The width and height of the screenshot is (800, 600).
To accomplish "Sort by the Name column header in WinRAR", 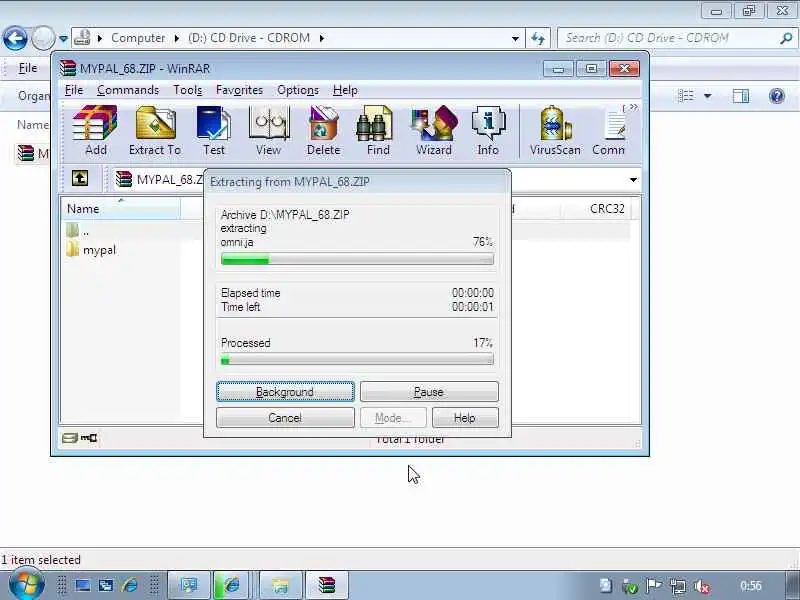I will pyautogui.click(x=120, y=209).
